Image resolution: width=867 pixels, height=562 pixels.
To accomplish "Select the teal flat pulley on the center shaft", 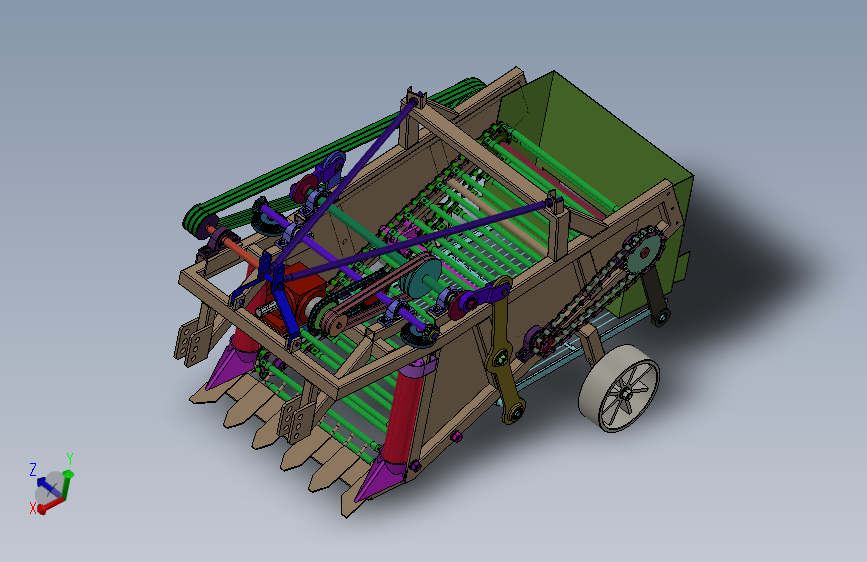I will 422,280.
